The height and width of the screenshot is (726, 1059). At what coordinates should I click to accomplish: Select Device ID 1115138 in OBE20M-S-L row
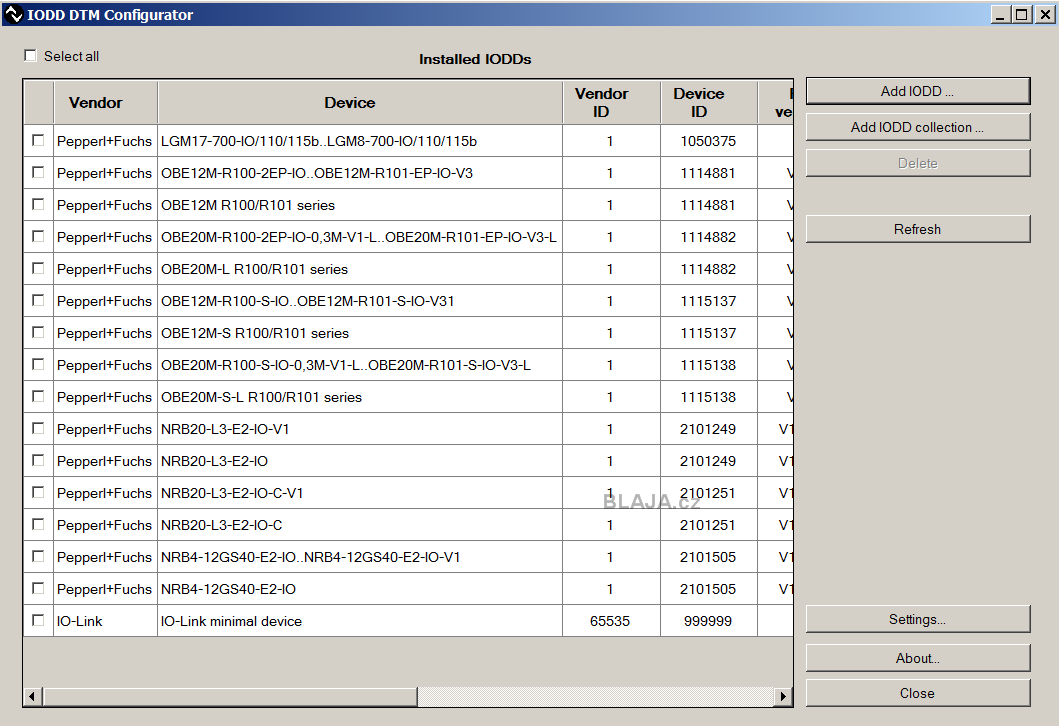[x=708, y=397]
